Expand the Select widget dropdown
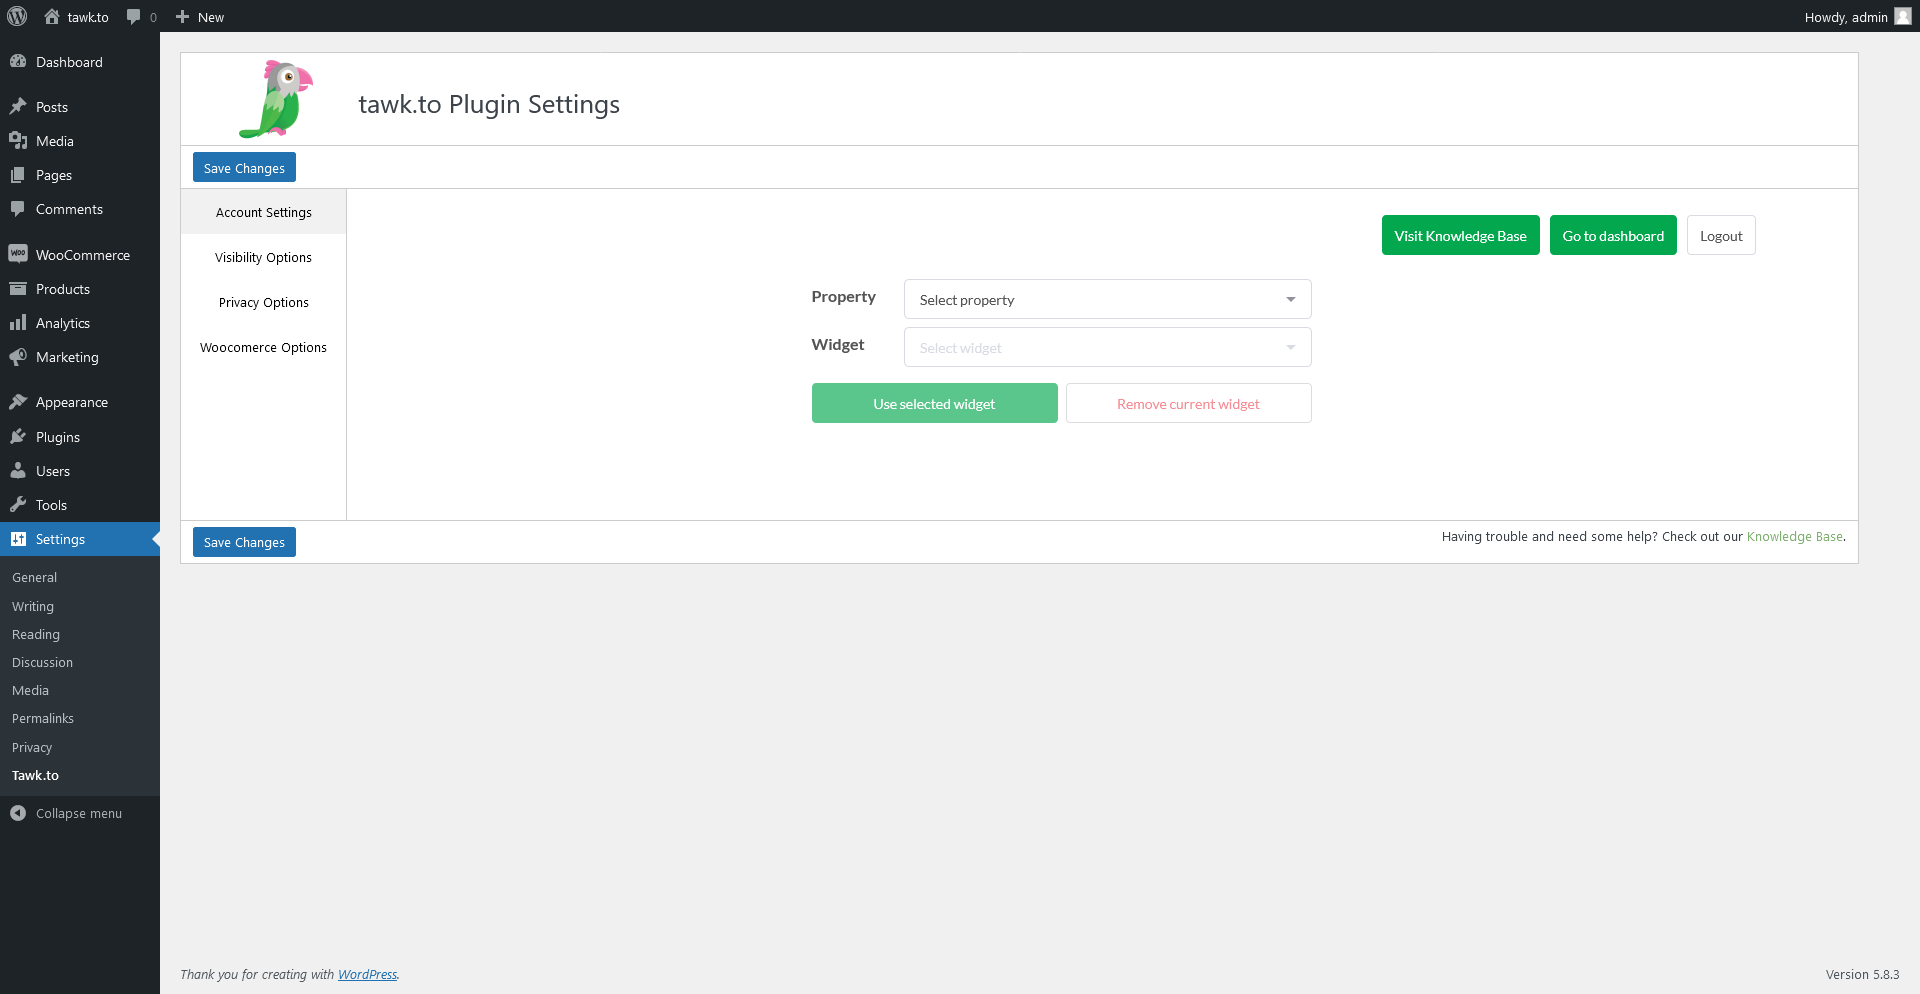The width and height of the screenshot is (1920, 994). pos(1106,347)
